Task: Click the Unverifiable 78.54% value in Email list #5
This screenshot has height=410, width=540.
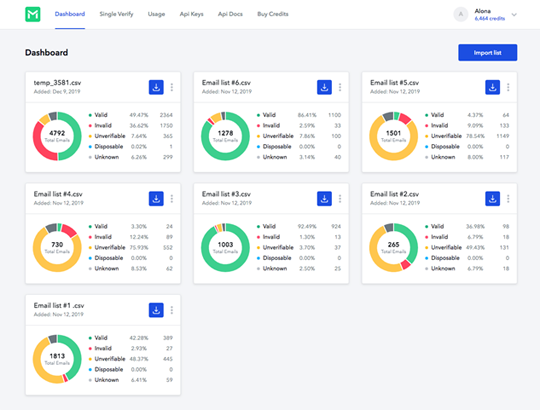Action: tap(475, 136)
